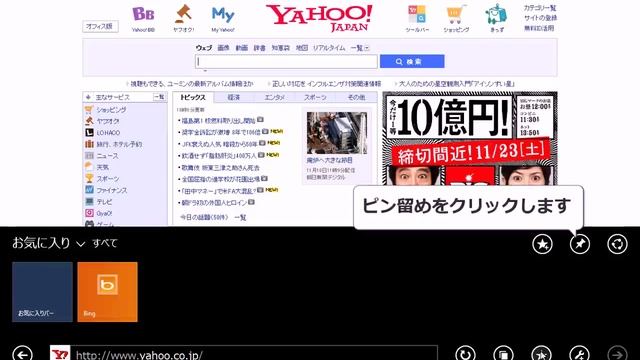Viewport: 640px width, 360px height.
Task: Select the トピックス news tab
Action: coord(193,98)
